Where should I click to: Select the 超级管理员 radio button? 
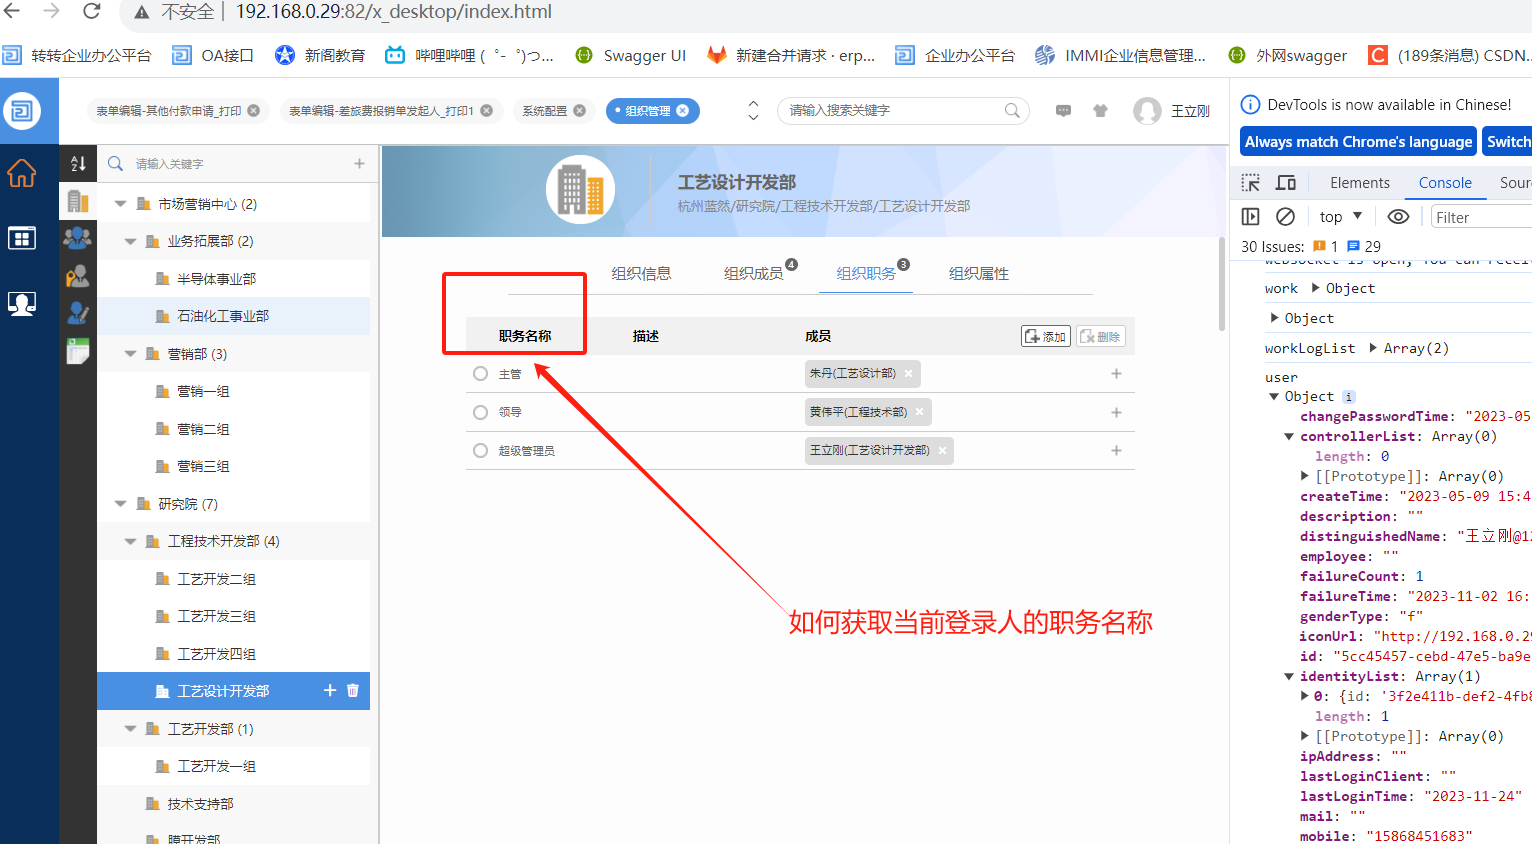click(x=480, y=451)
